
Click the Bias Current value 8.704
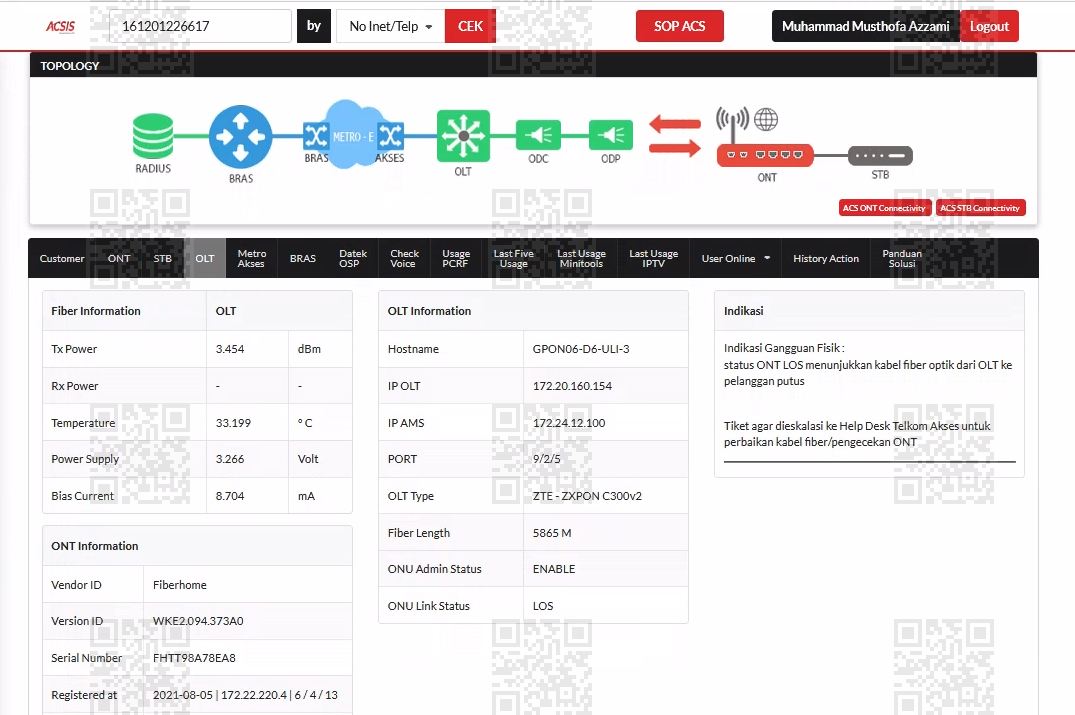[230, 496]
